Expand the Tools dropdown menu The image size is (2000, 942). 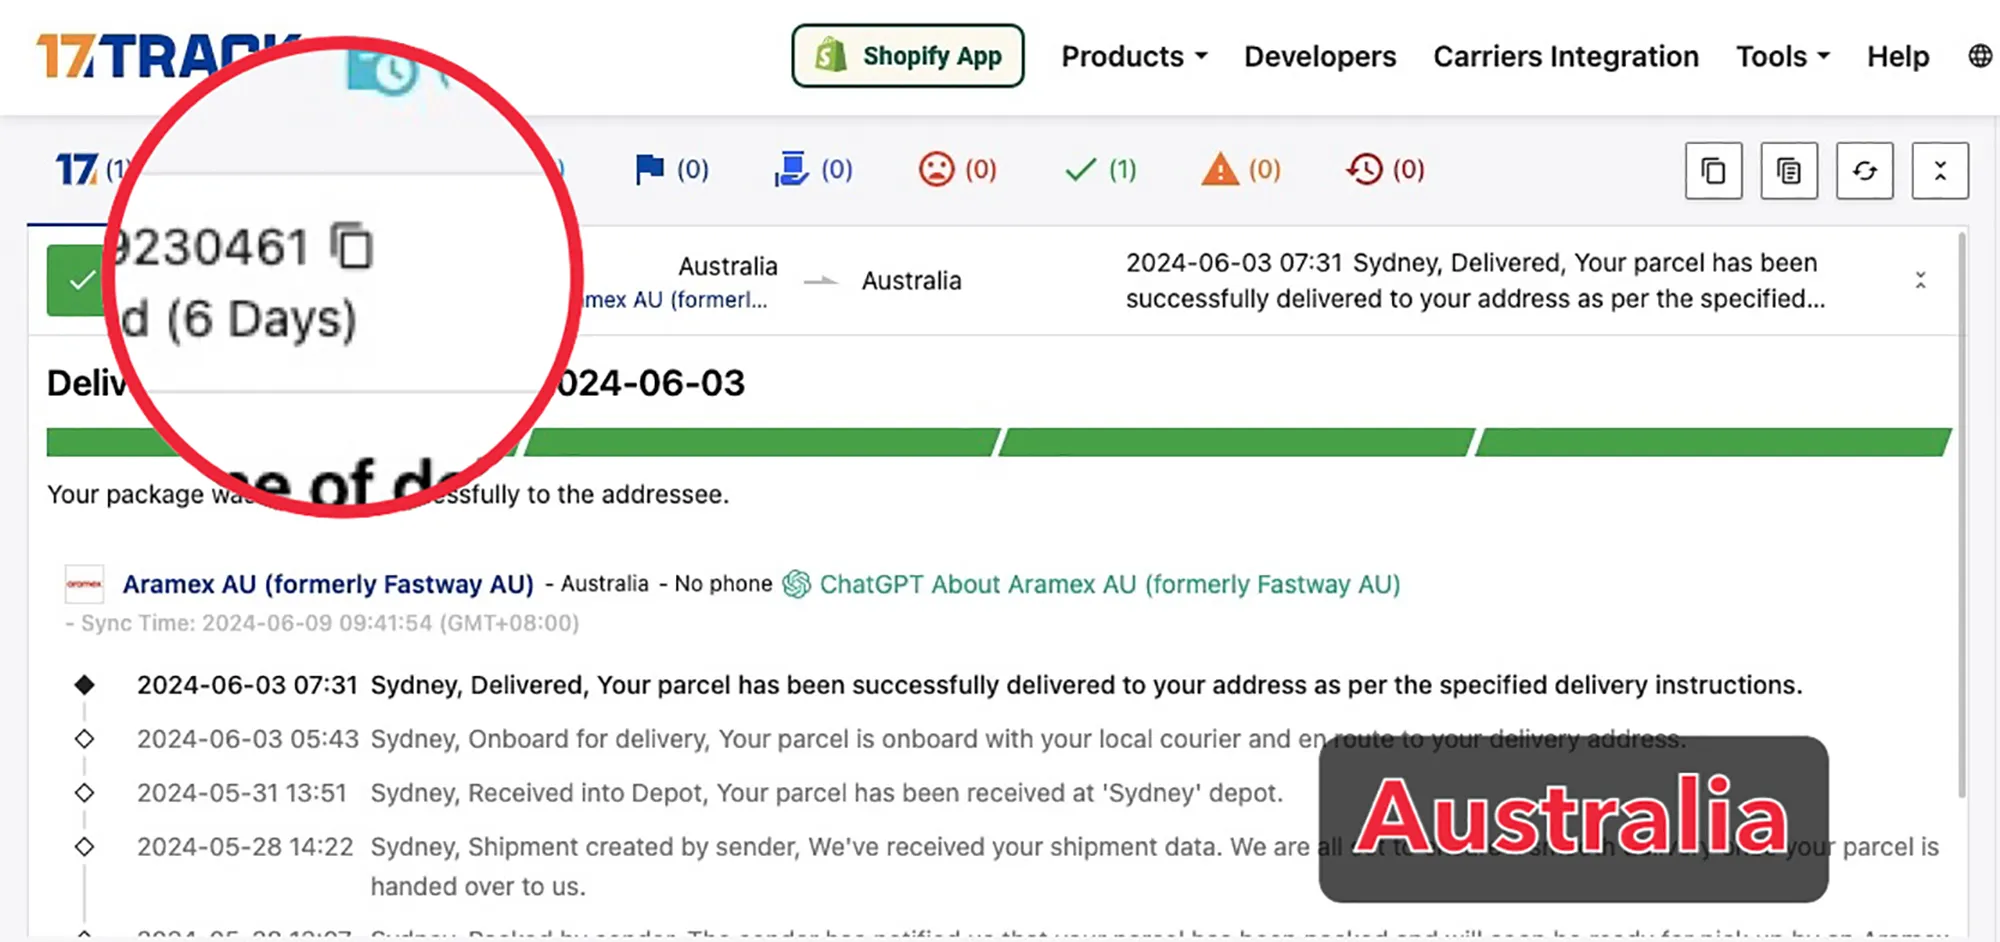1783,56
